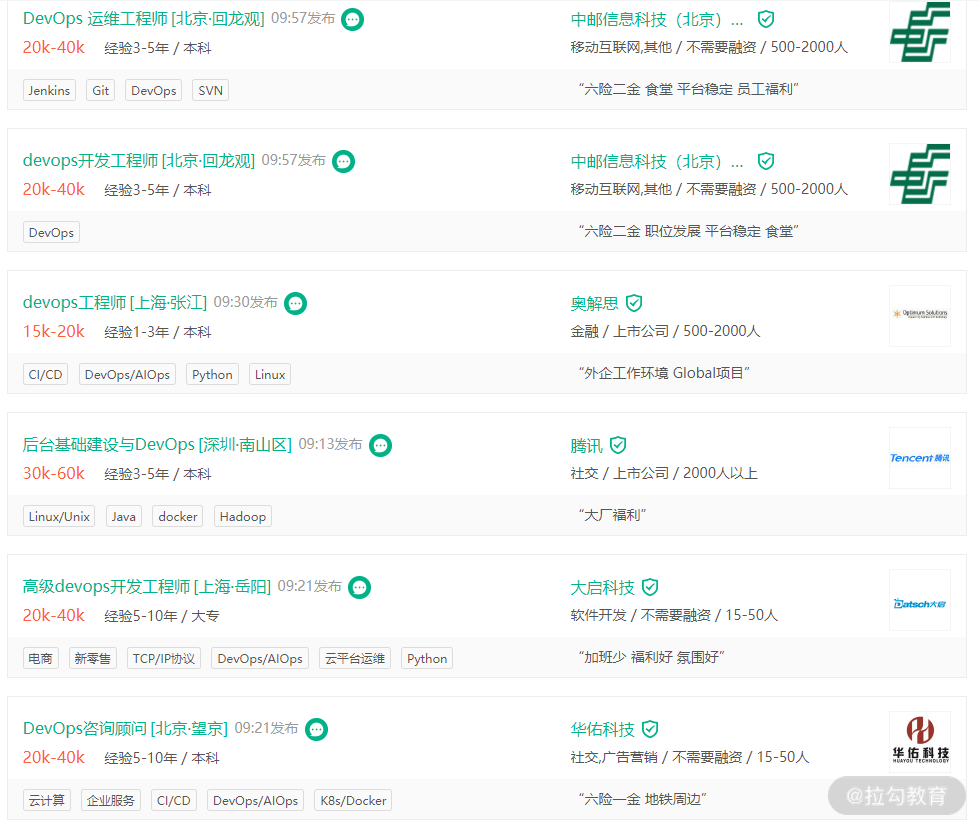
Task: Open China Post logo in DevOps 运维工程师 listing
Action: (x=920, y=32)
